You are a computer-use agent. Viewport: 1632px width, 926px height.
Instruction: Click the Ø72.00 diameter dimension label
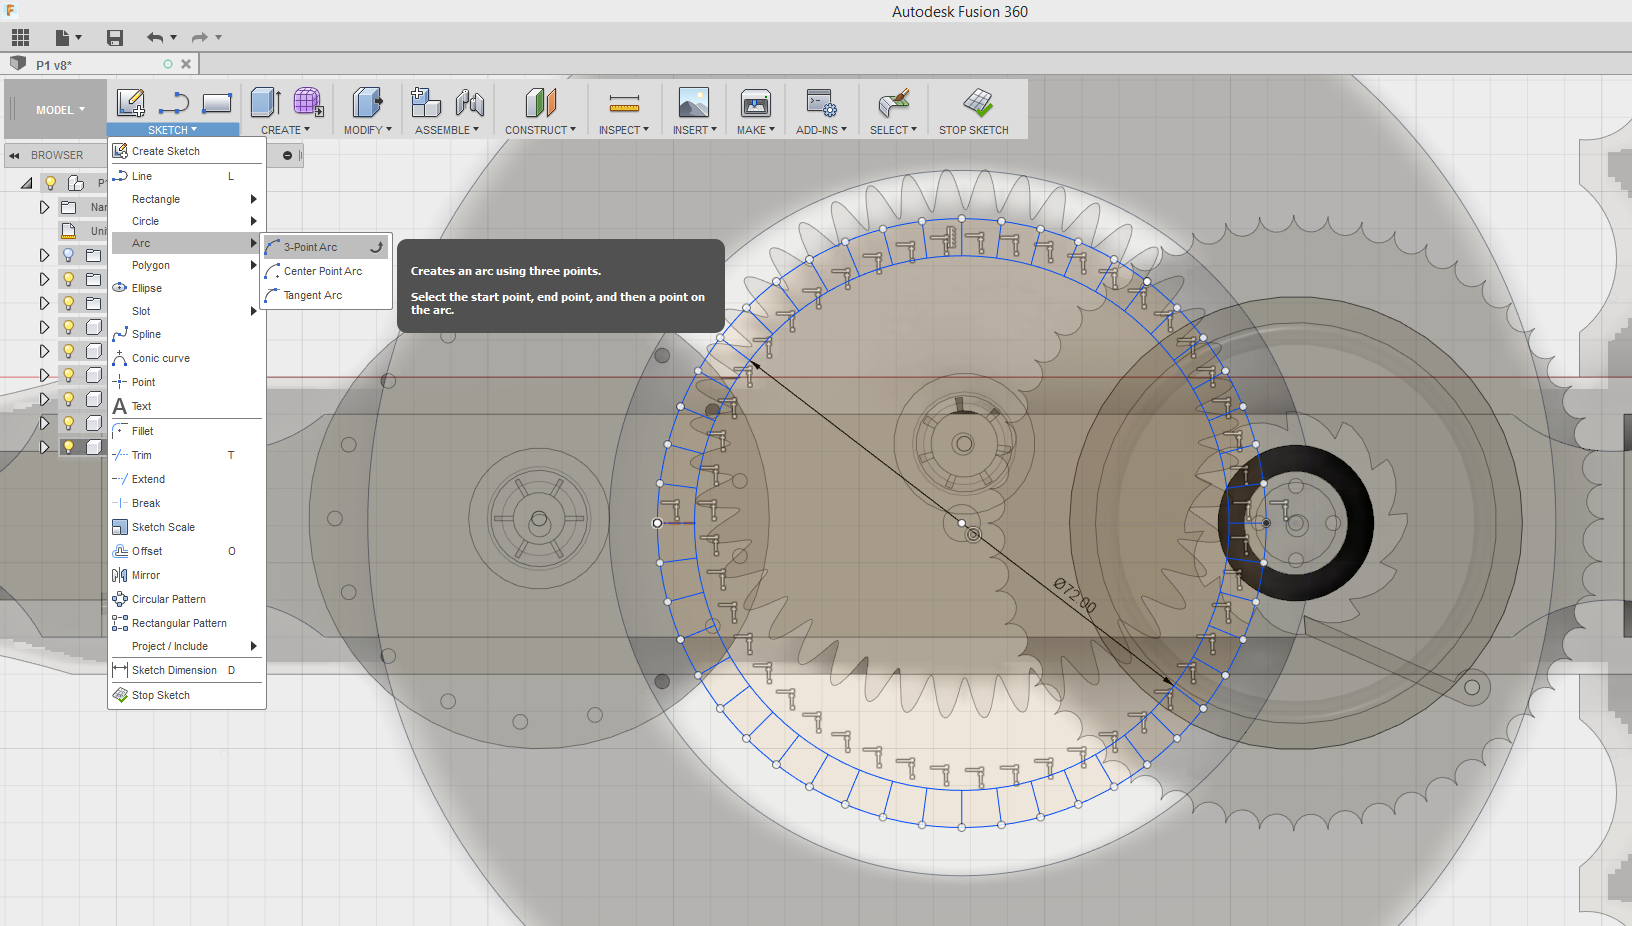point(1075,595)
